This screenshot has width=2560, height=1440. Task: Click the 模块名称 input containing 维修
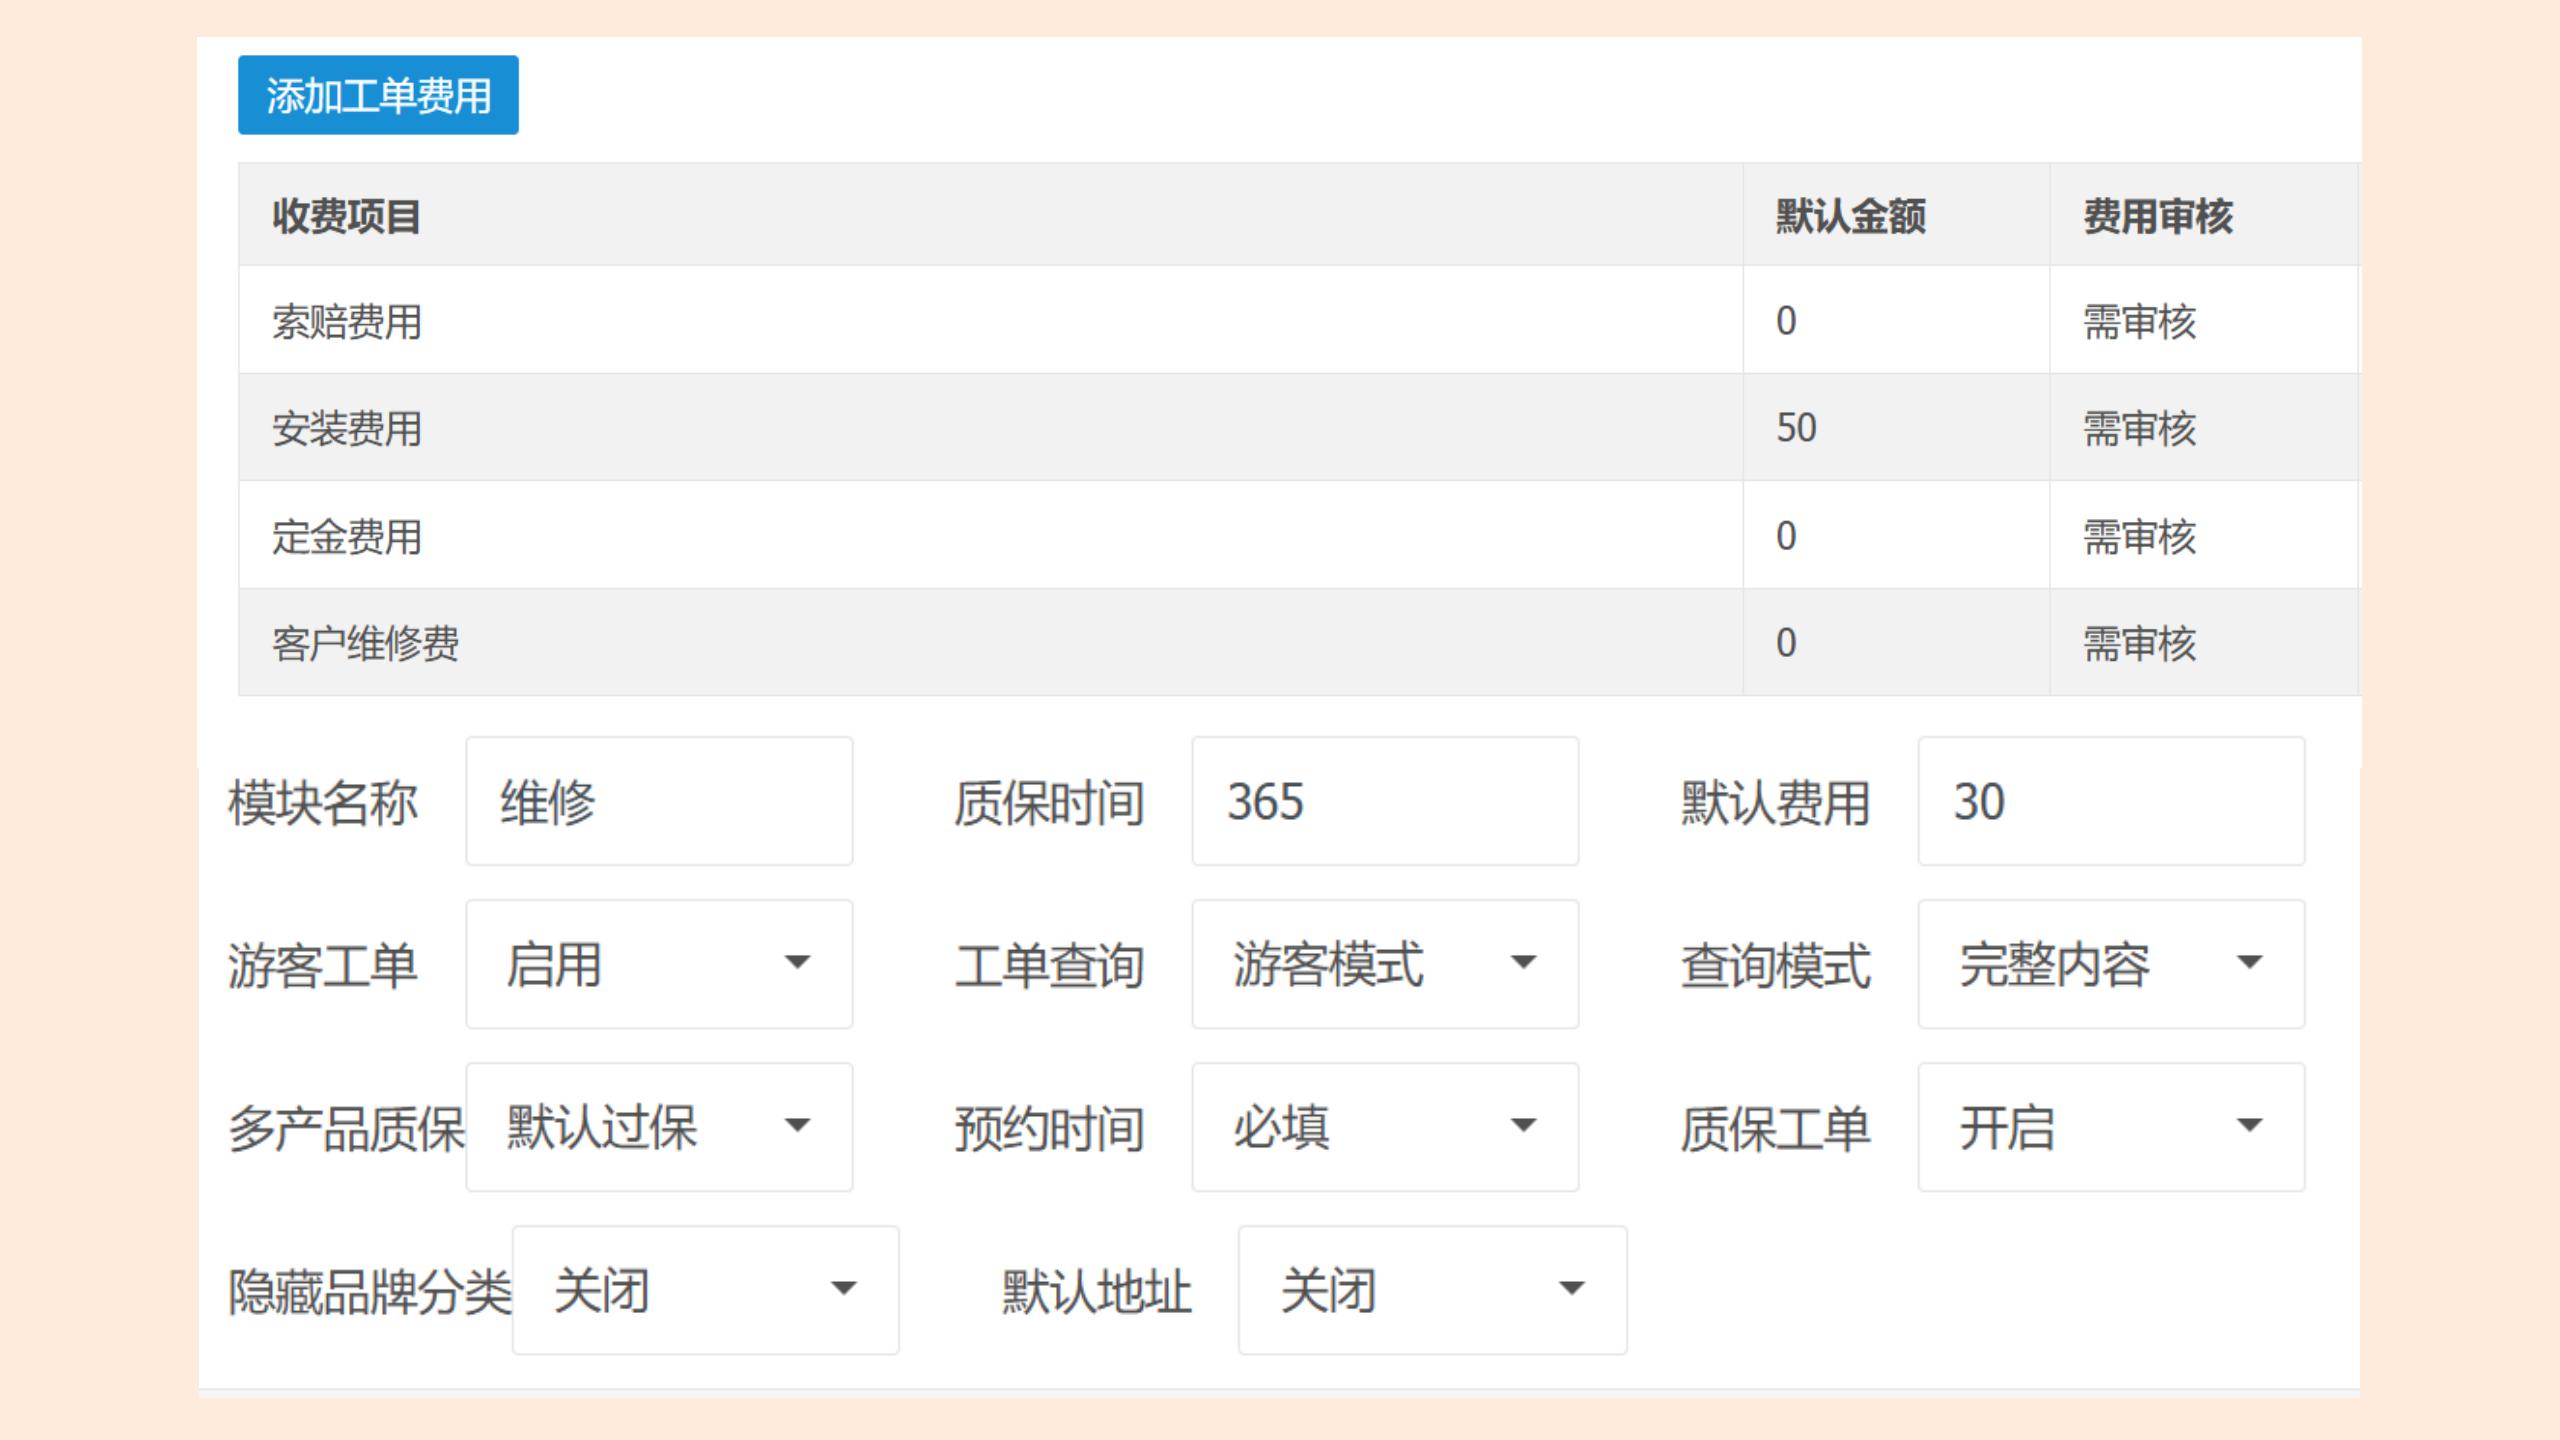click(658, 801)
